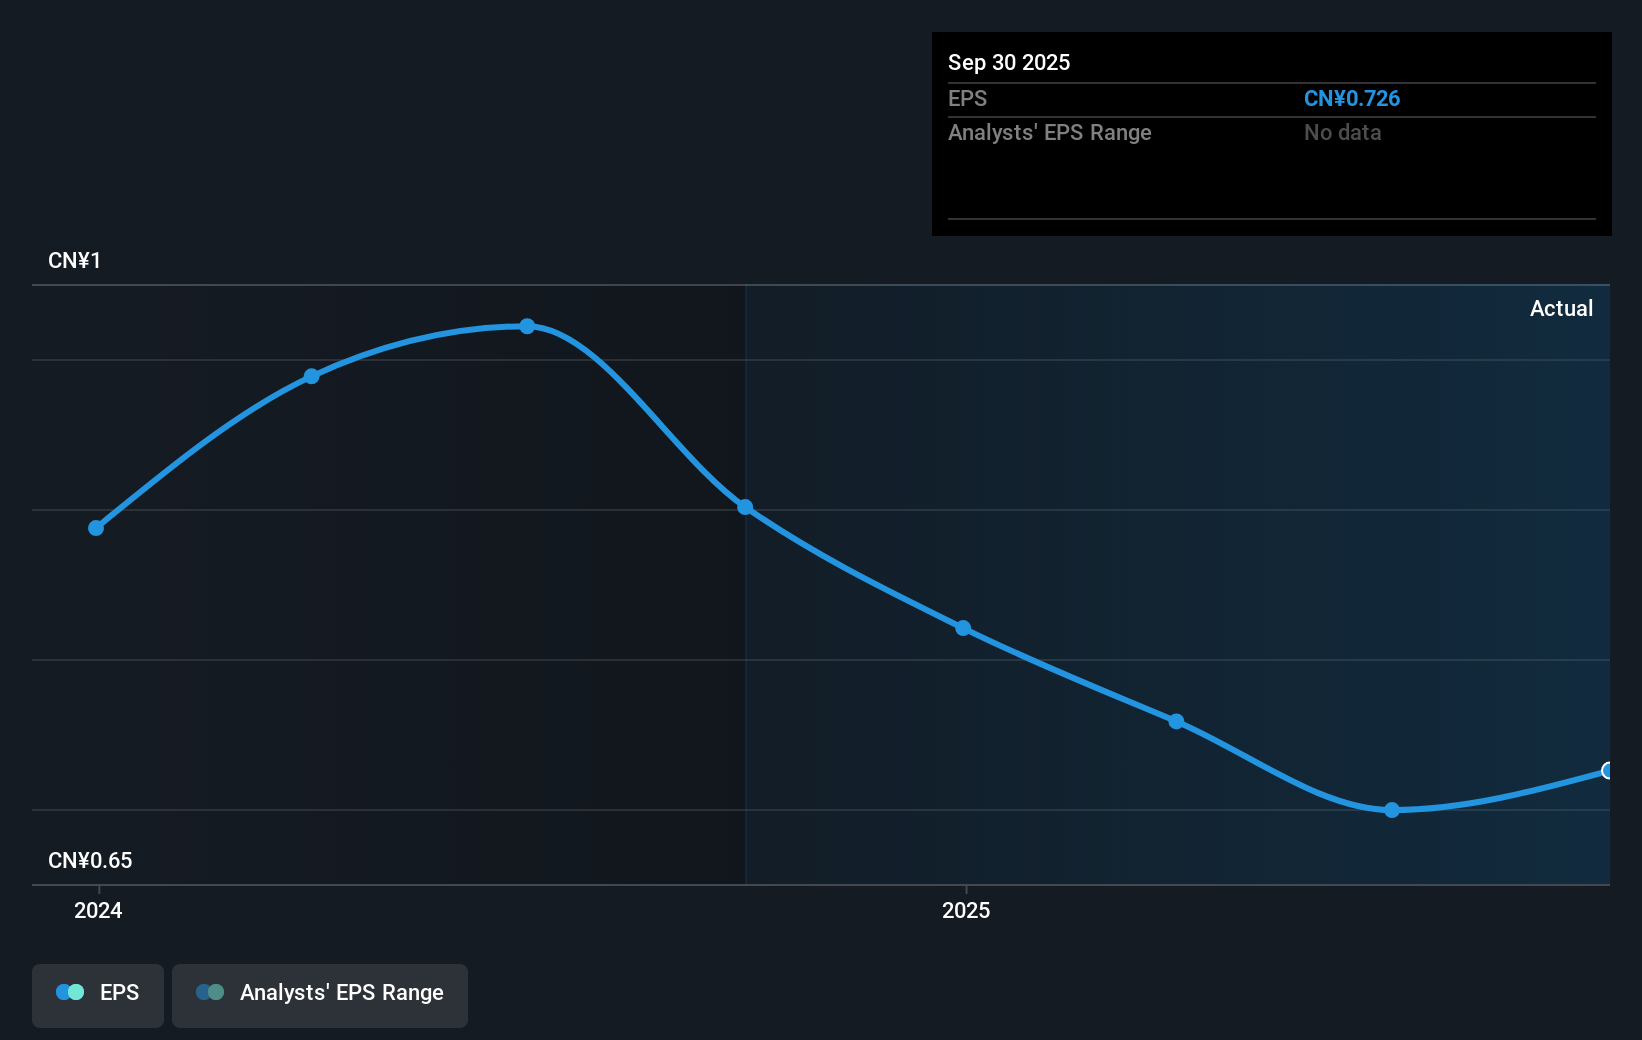Click the CN¥0.726 EPS value in tooltip
The height and width of the screenshot is (1040, 1642).
1352,98
